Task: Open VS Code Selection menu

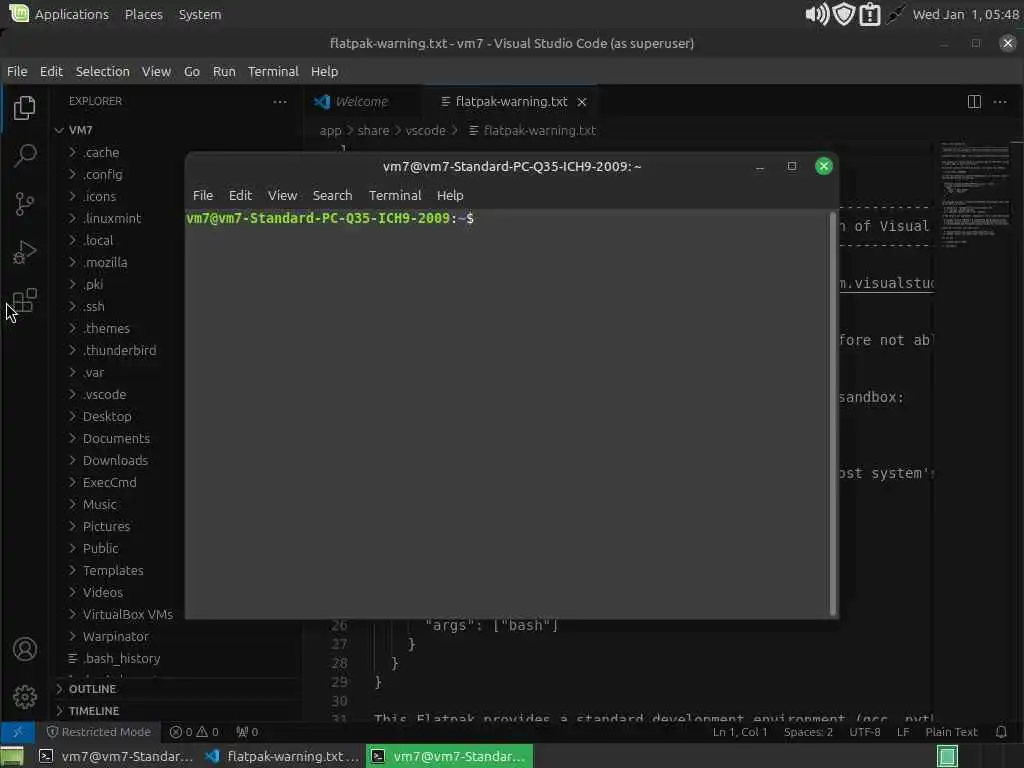Action: click(103, 71)
